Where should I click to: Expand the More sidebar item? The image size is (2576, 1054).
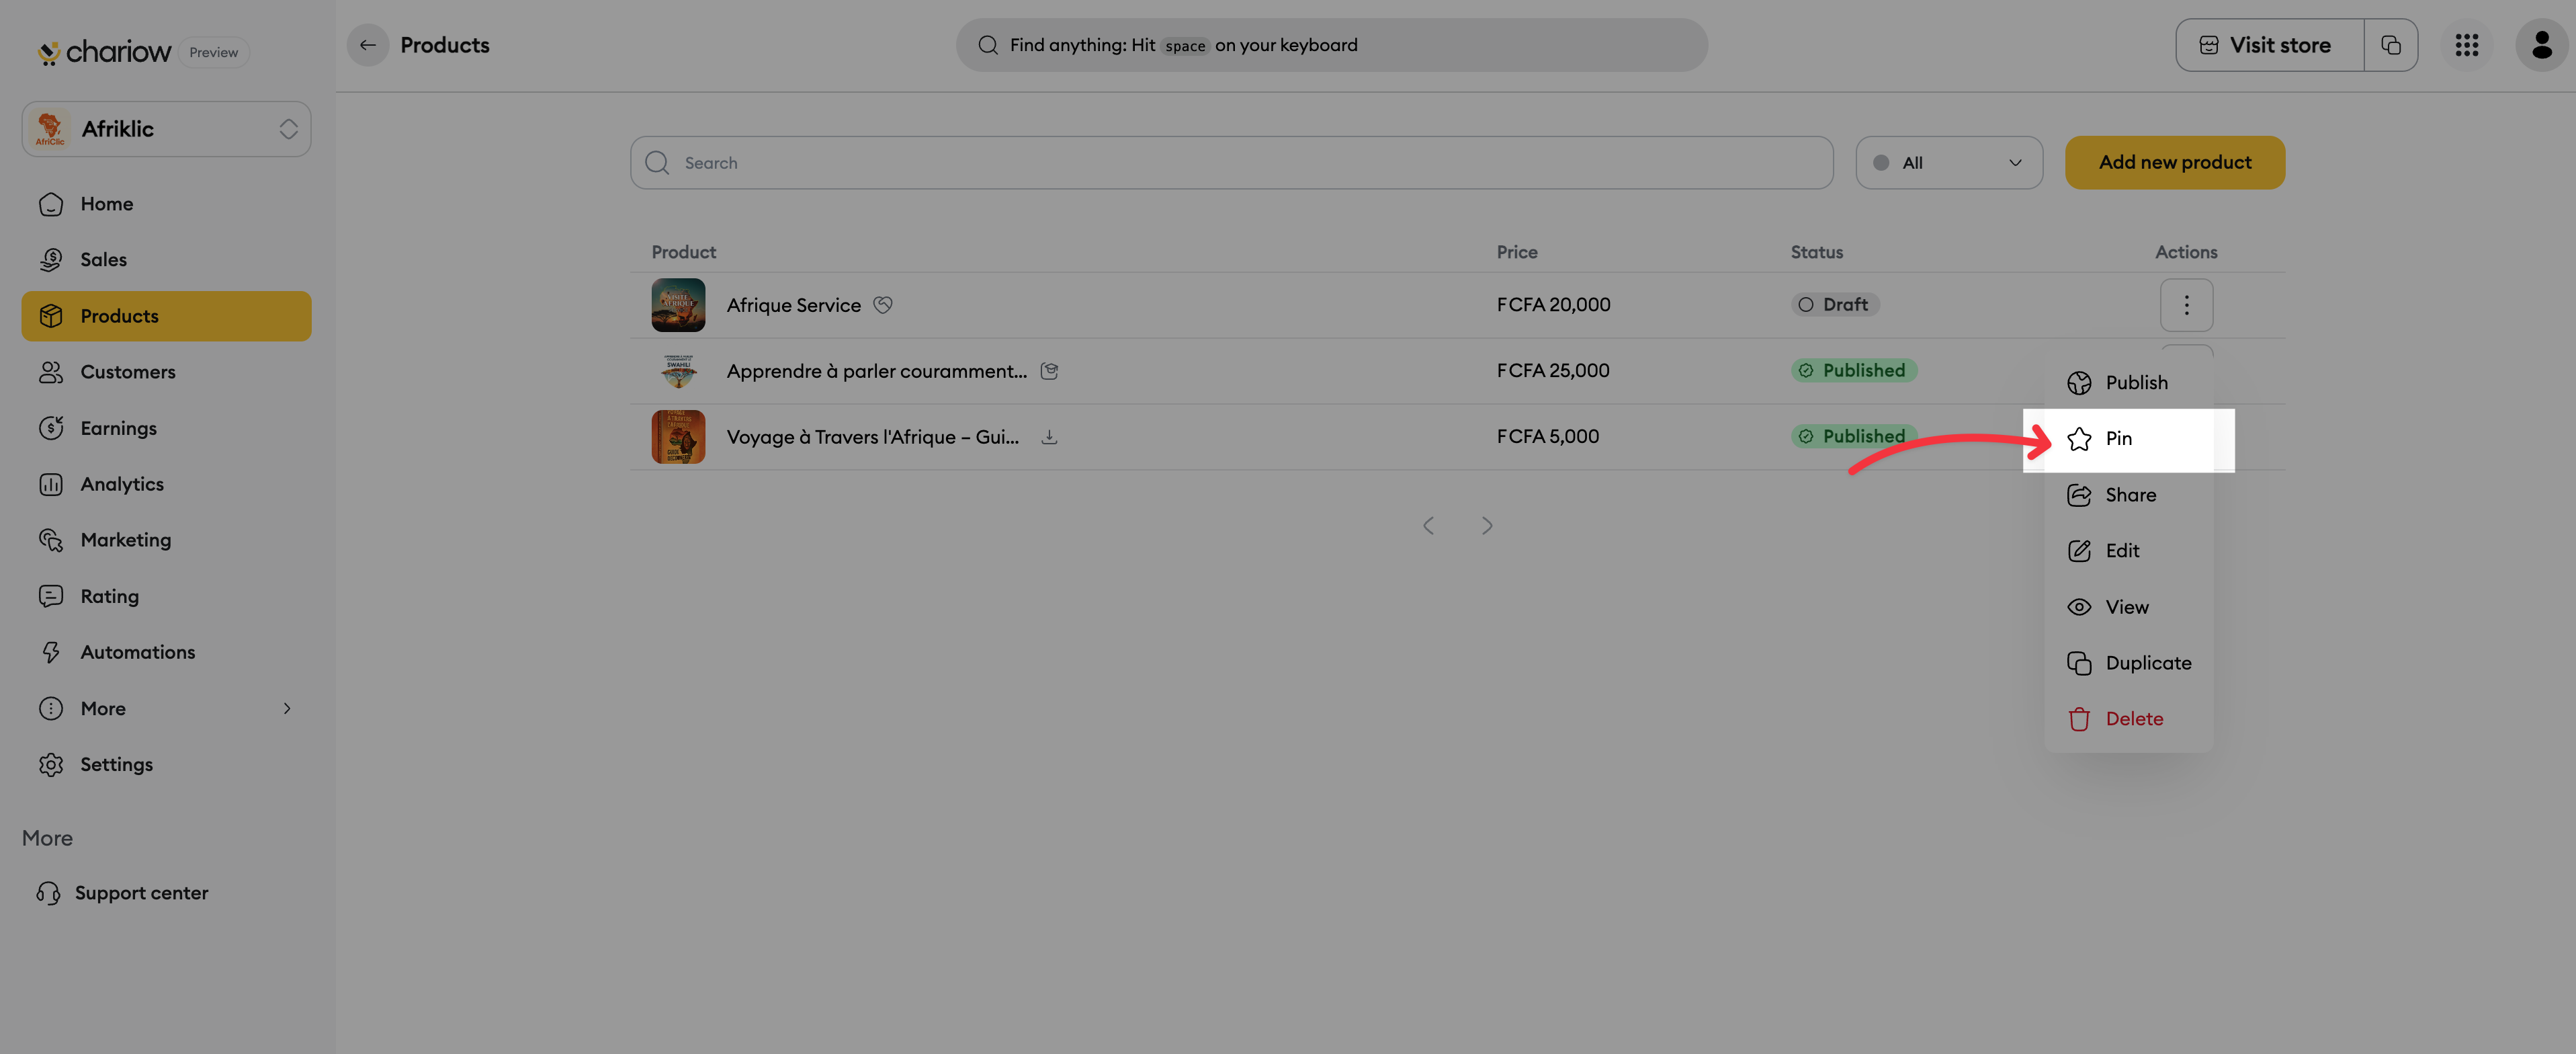pyautogui.click(x=166, y=708)
